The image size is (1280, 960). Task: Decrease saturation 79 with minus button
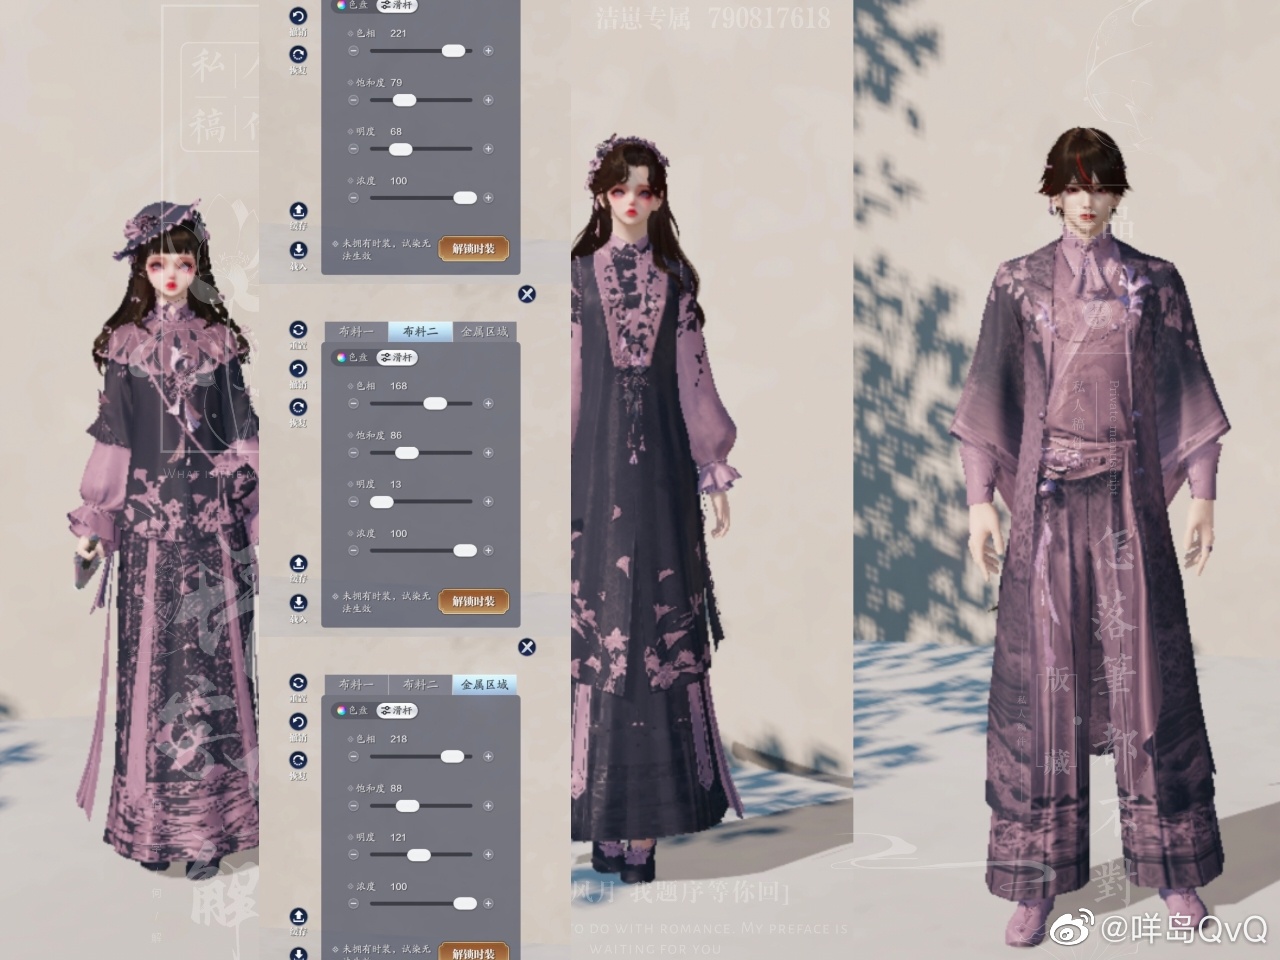click(x=353, y=100)
